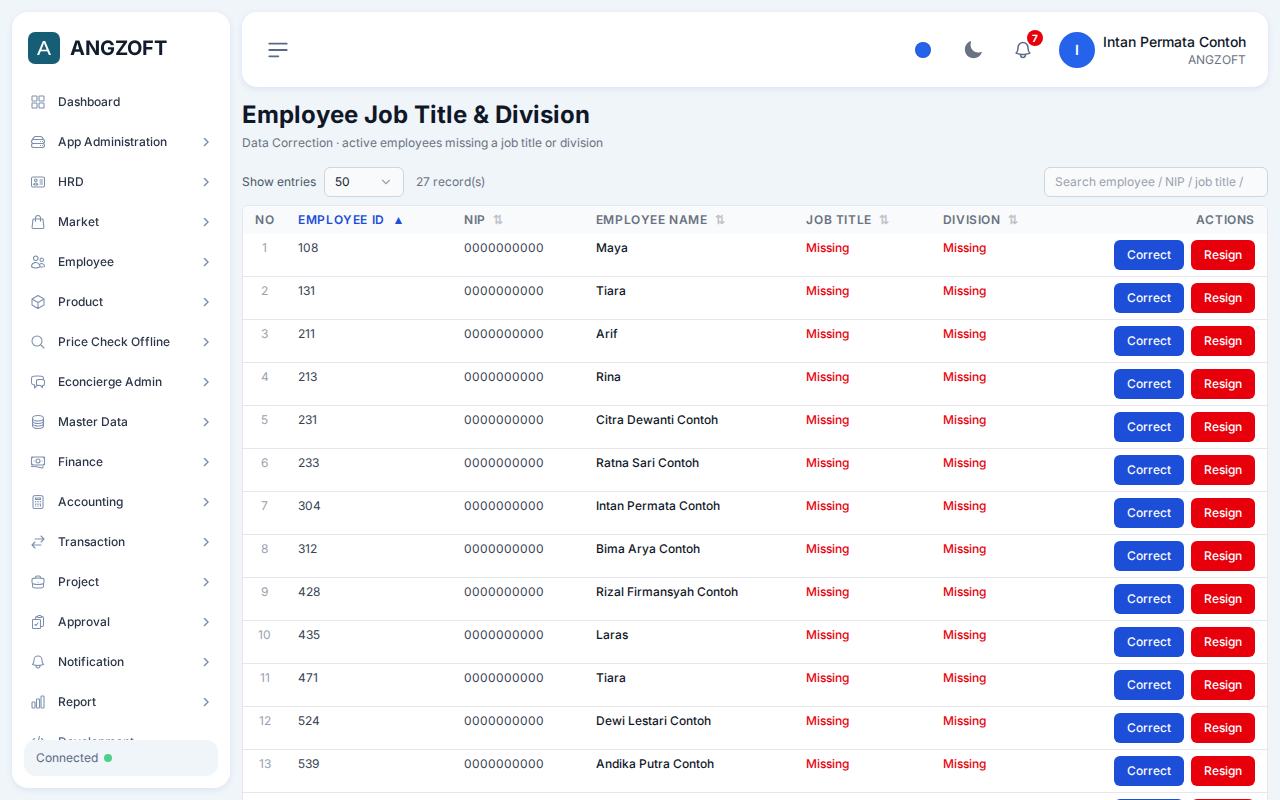1280x800 pixels.
Task: Click the ANGZOFT logo icon
Action: [44, 48]
